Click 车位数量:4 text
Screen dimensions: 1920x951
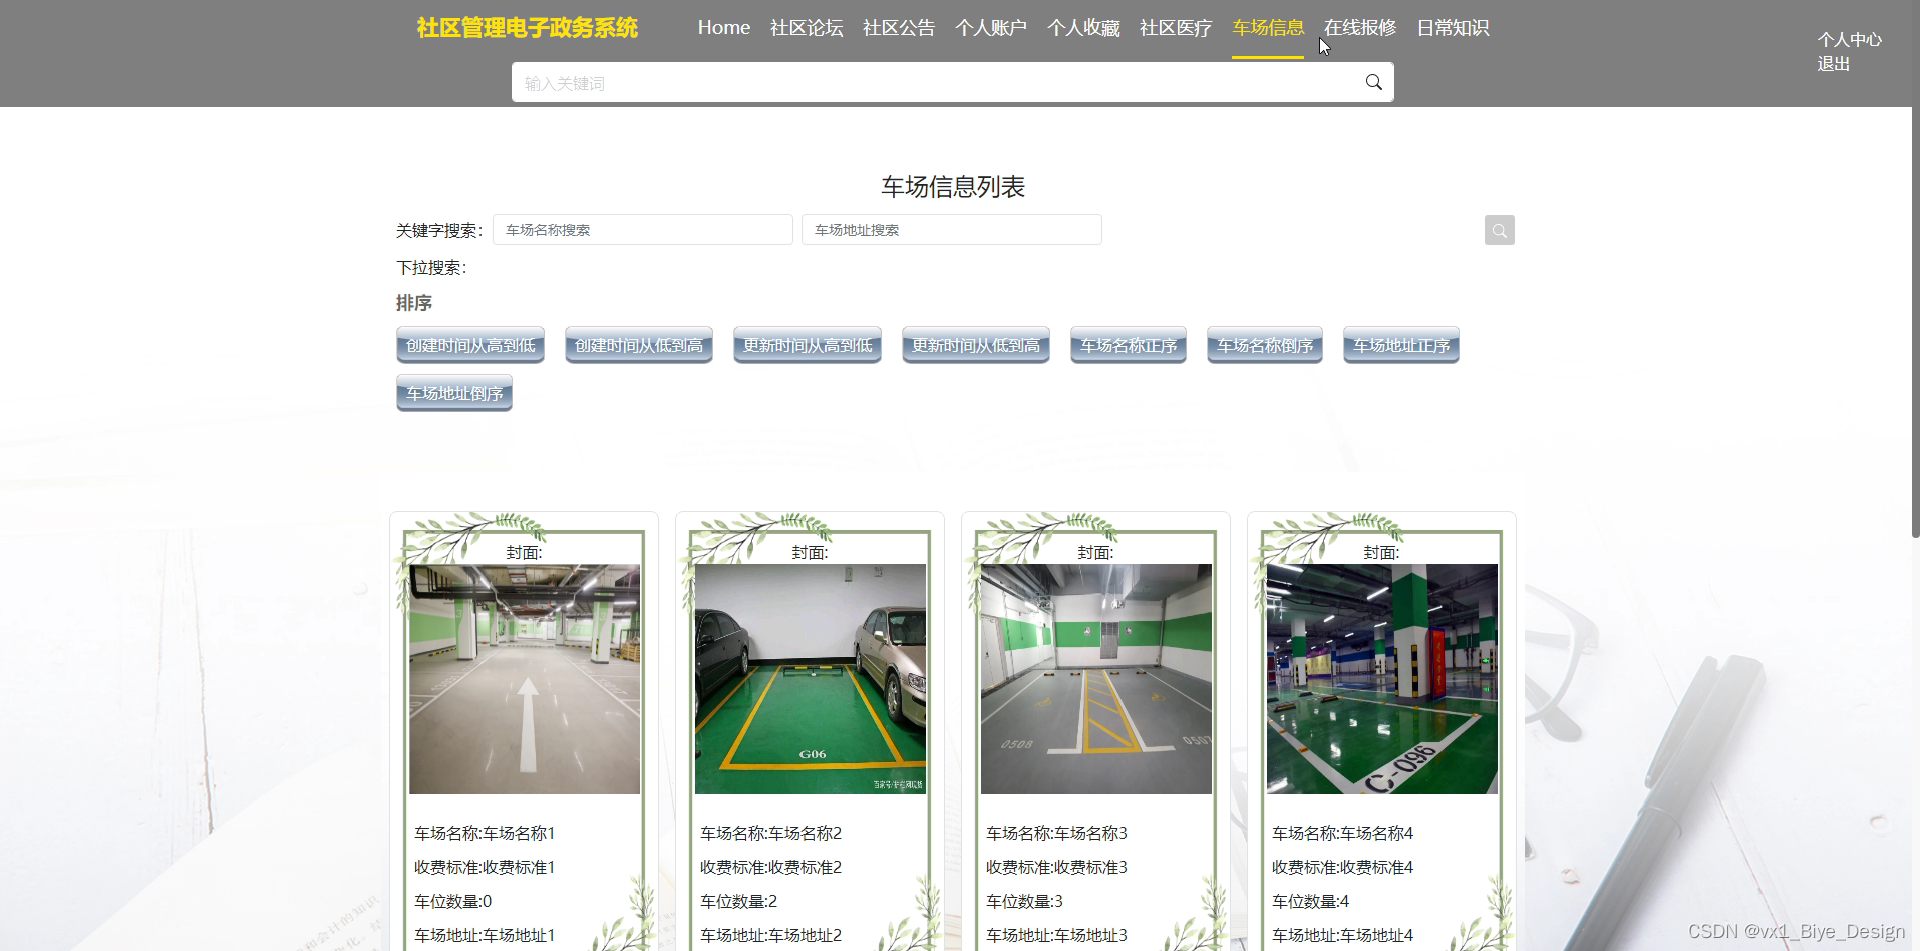pos(1311,901)
